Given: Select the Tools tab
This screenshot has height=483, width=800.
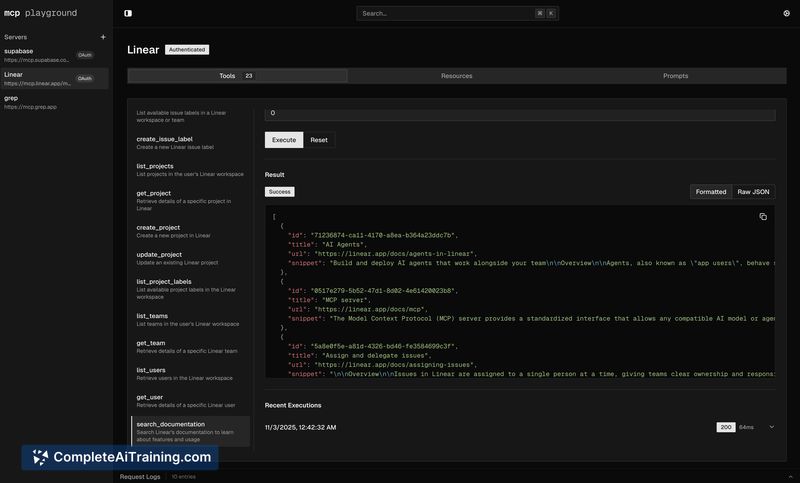Looking at the screenshot, I should 237,76.
